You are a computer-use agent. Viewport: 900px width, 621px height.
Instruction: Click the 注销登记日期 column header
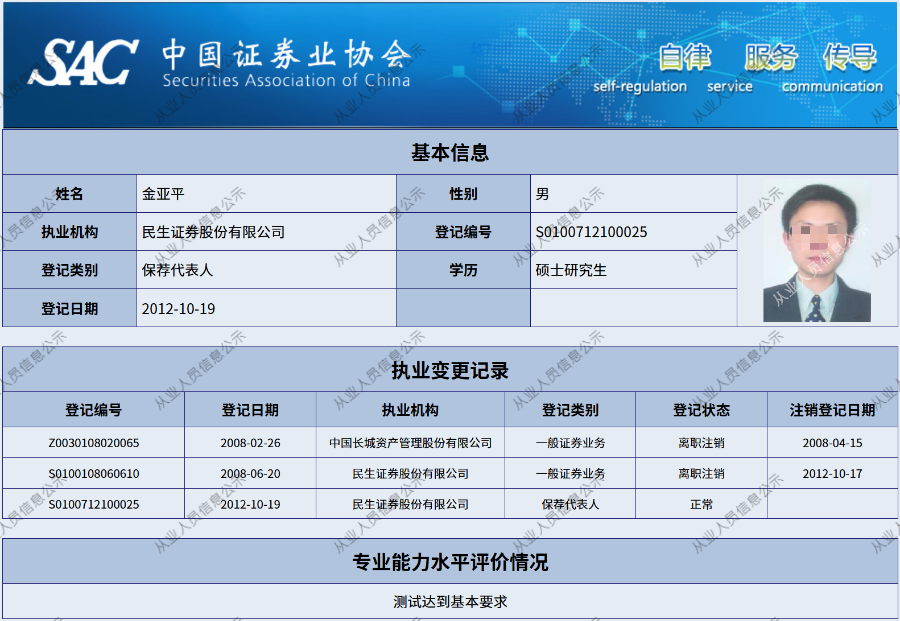point(832,410)
